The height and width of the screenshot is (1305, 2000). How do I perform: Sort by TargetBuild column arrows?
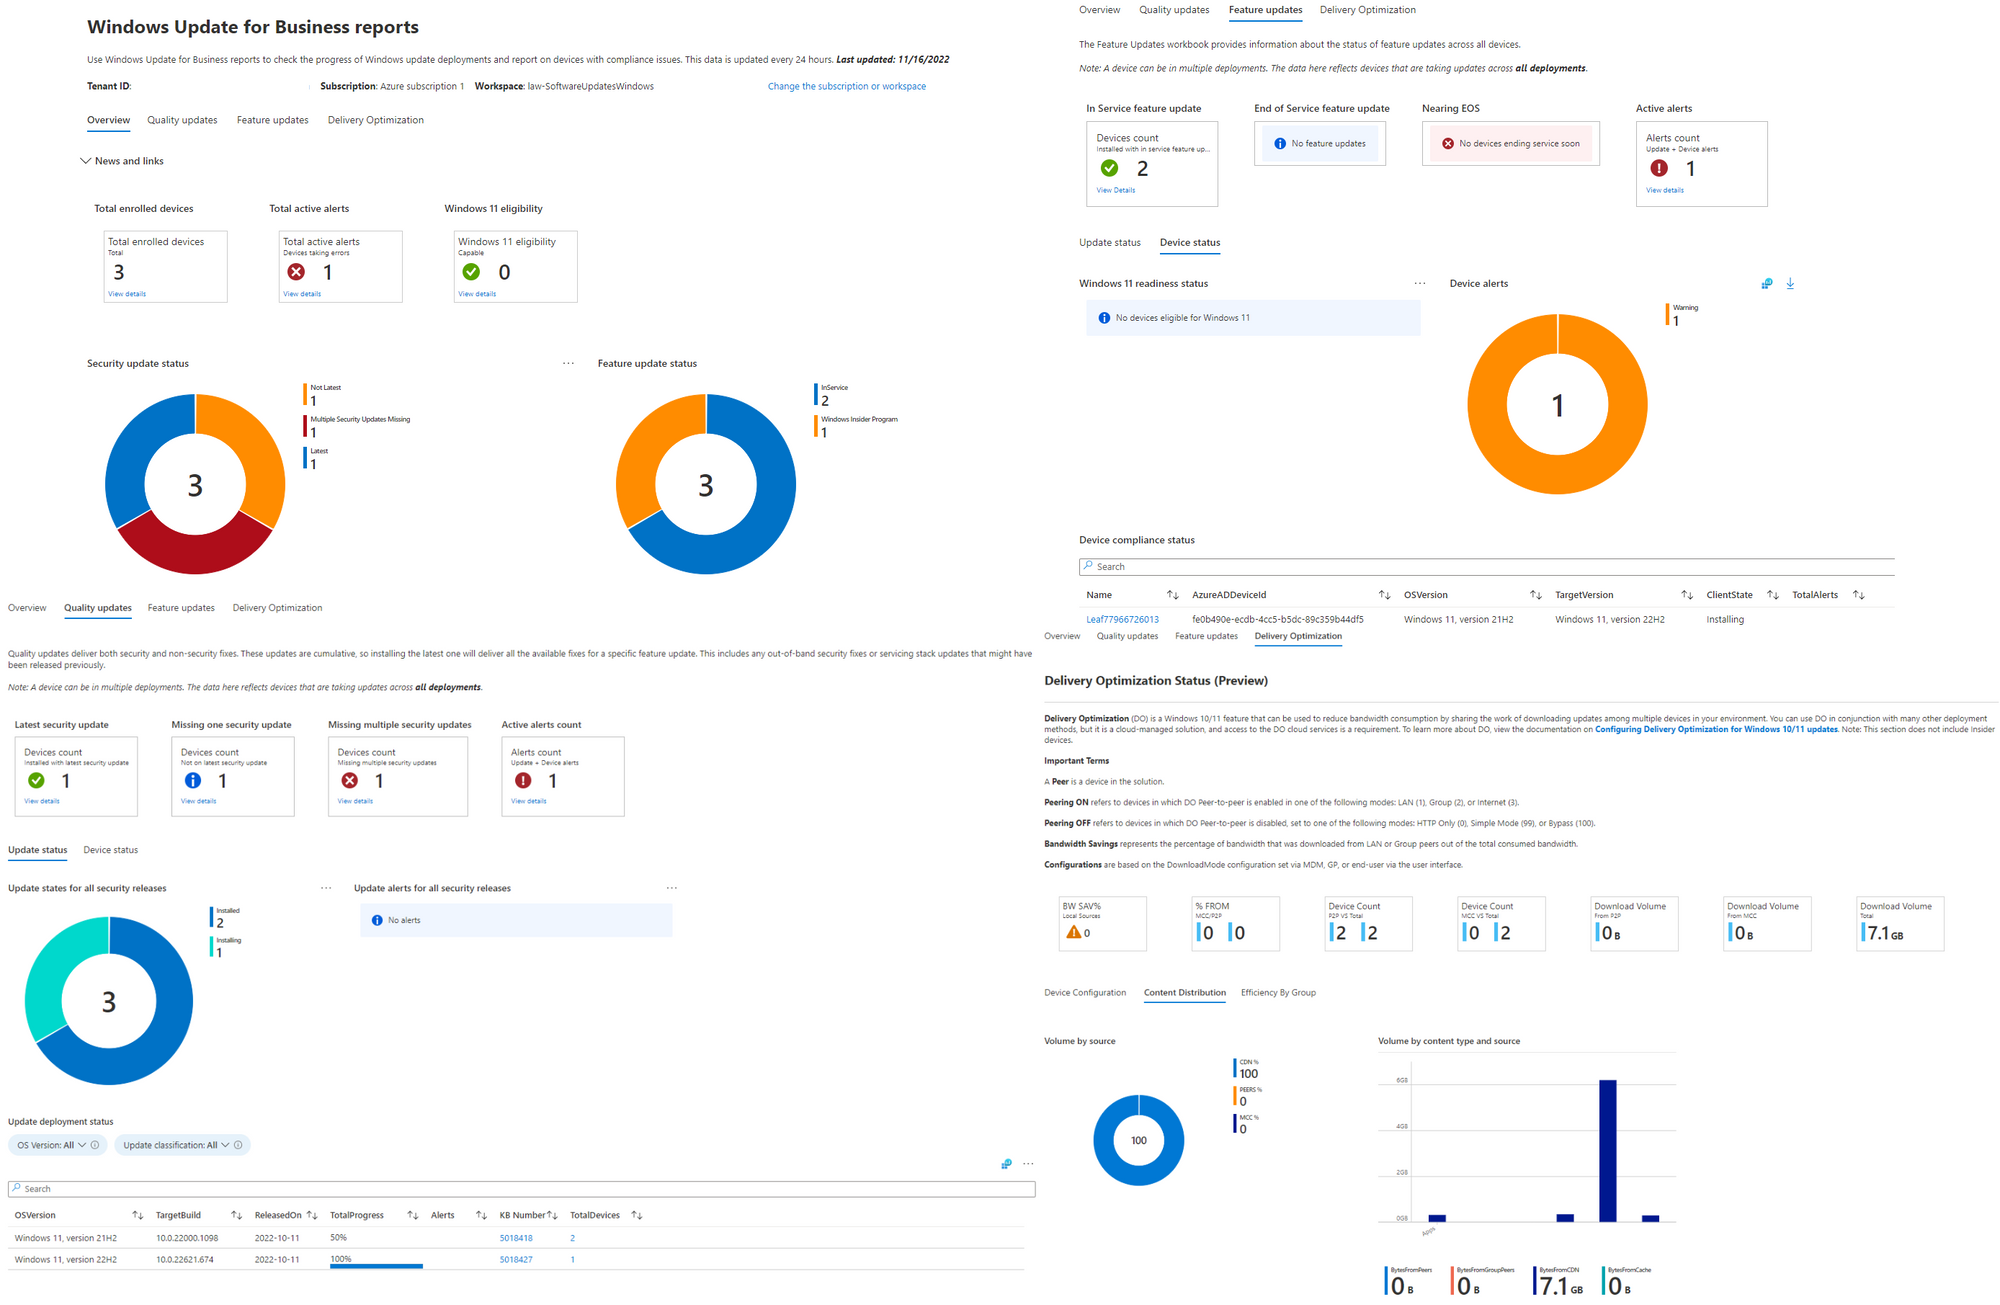(237, 1215)
